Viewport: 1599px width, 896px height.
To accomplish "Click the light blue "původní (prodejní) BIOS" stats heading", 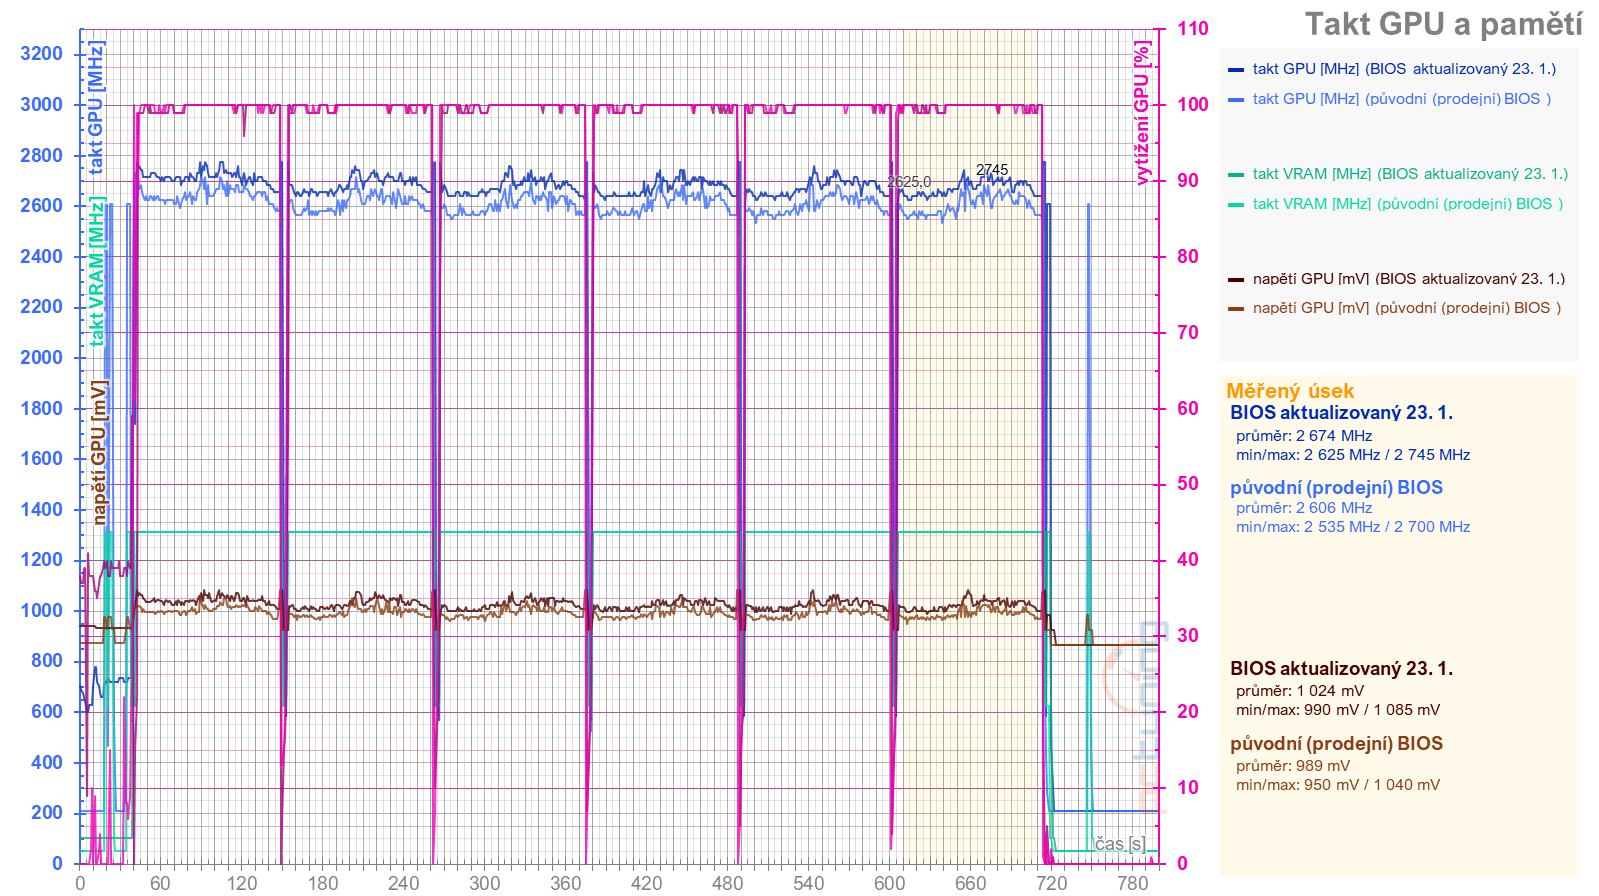I will tap(1336, 488).
